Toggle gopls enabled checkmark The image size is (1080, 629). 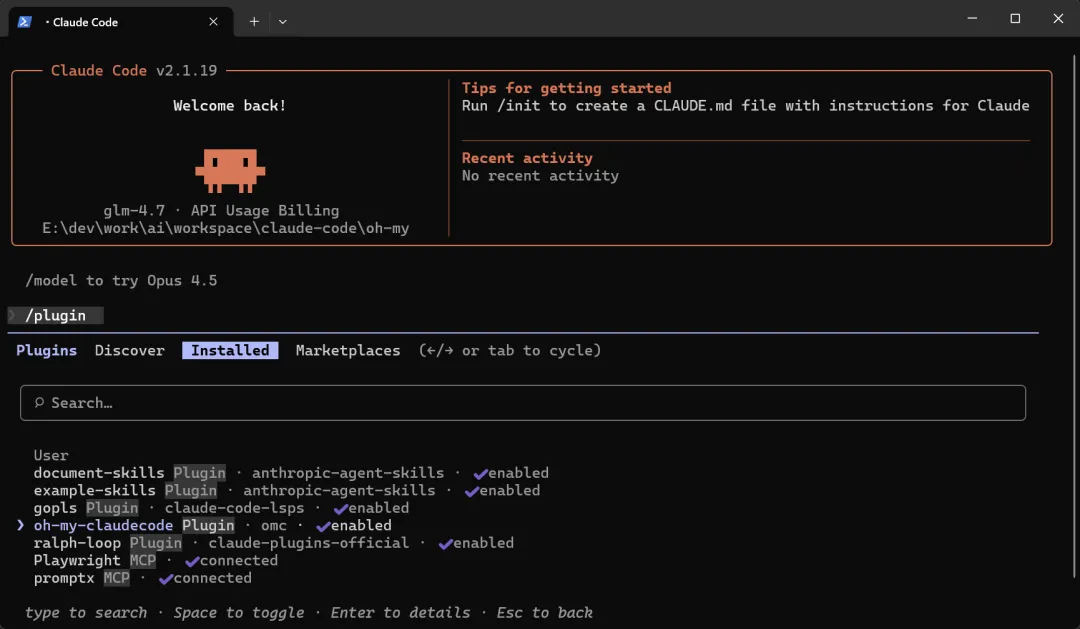coord(340,508)
